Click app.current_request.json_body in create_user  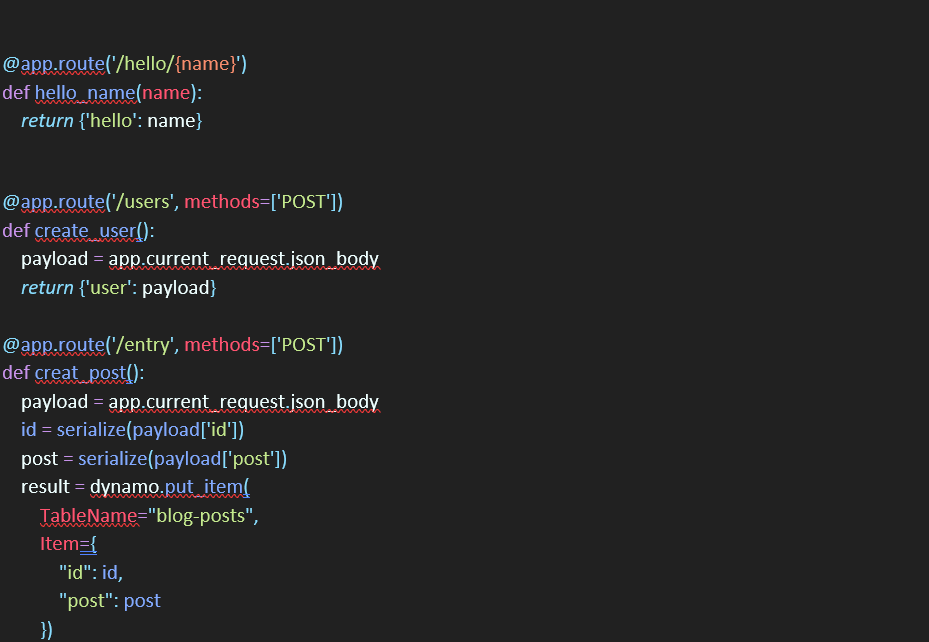[244, 258]
